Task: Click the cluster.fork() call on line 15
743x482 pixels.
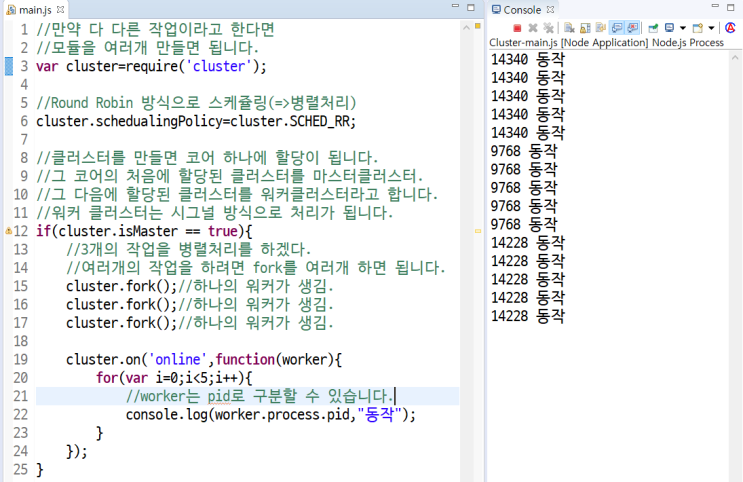Action: [121, 286]
